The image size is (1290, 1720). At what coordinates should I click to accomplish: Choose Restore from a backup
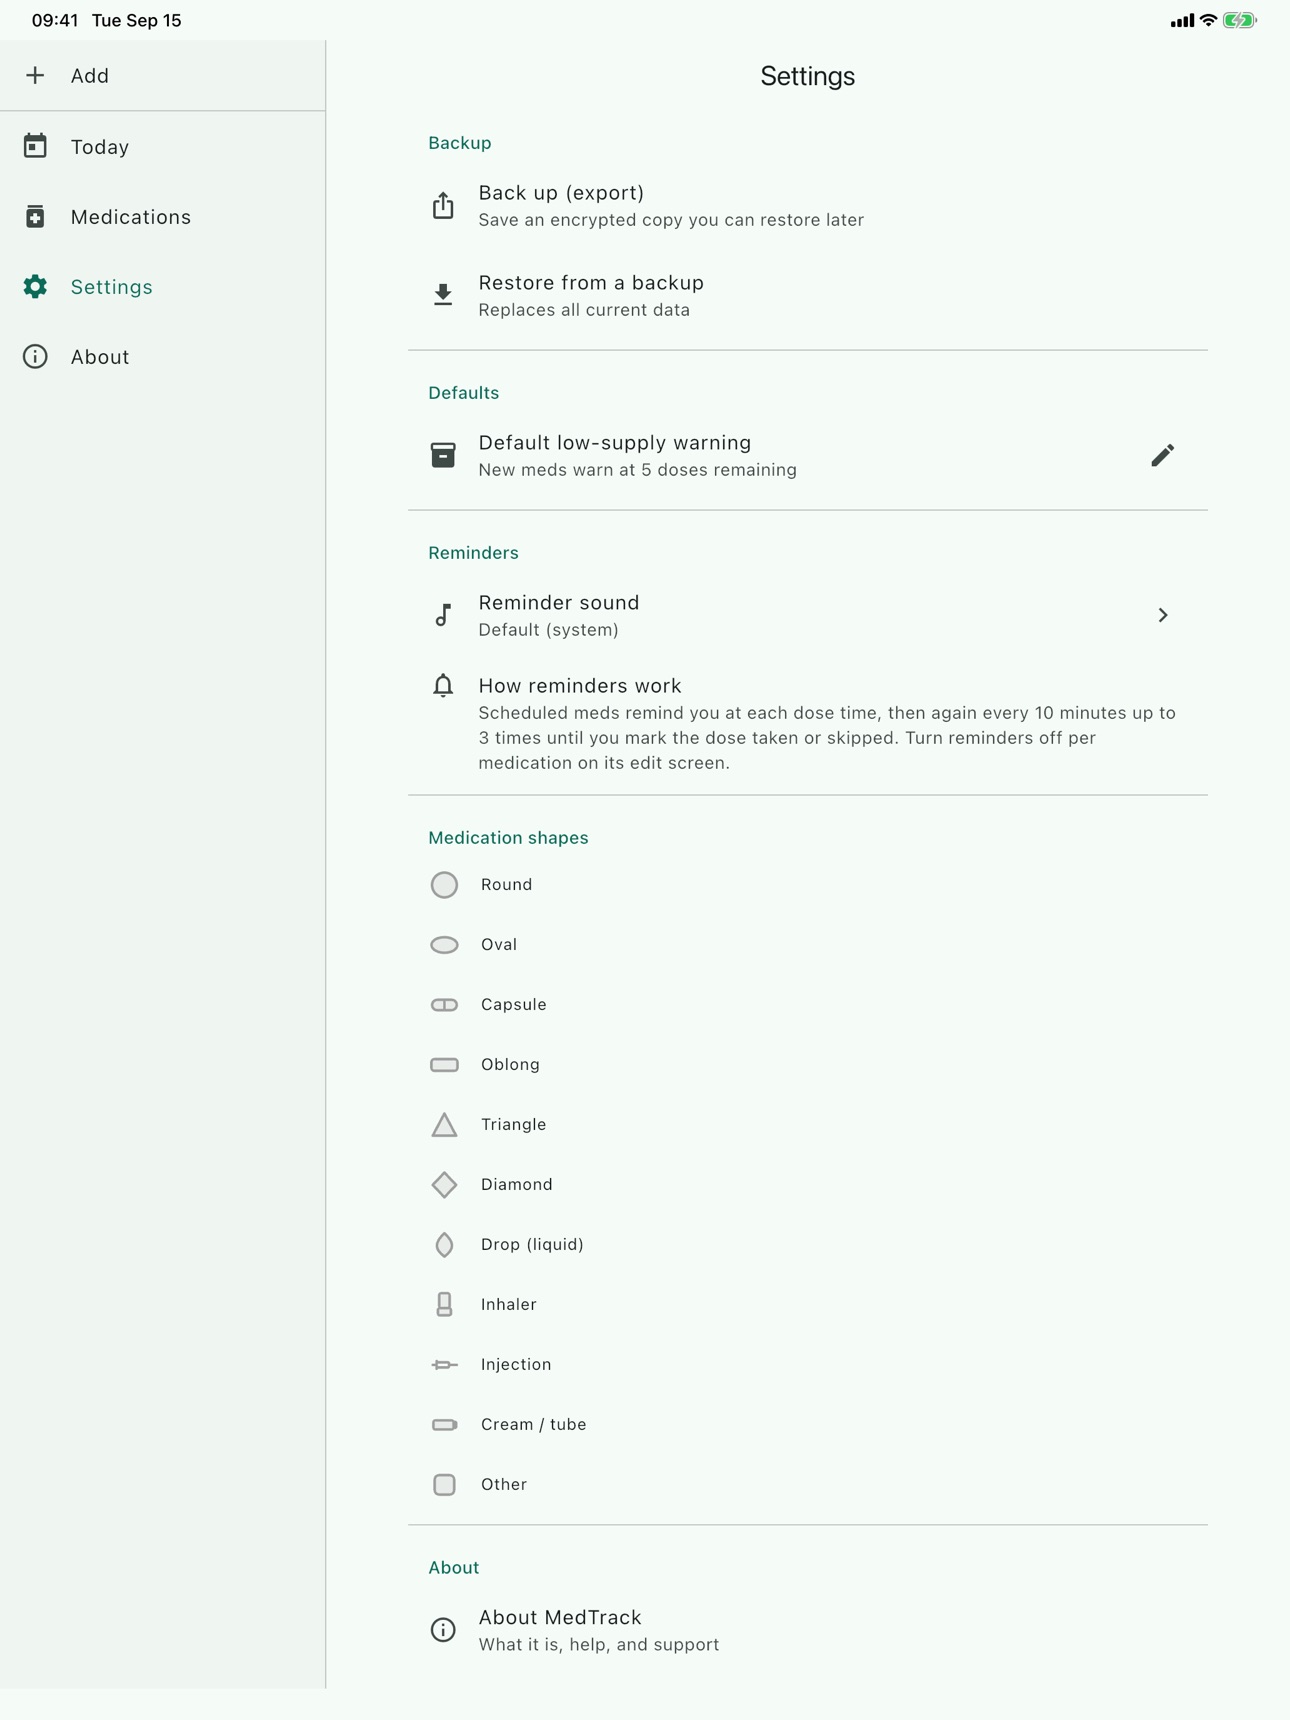[808, 295]
